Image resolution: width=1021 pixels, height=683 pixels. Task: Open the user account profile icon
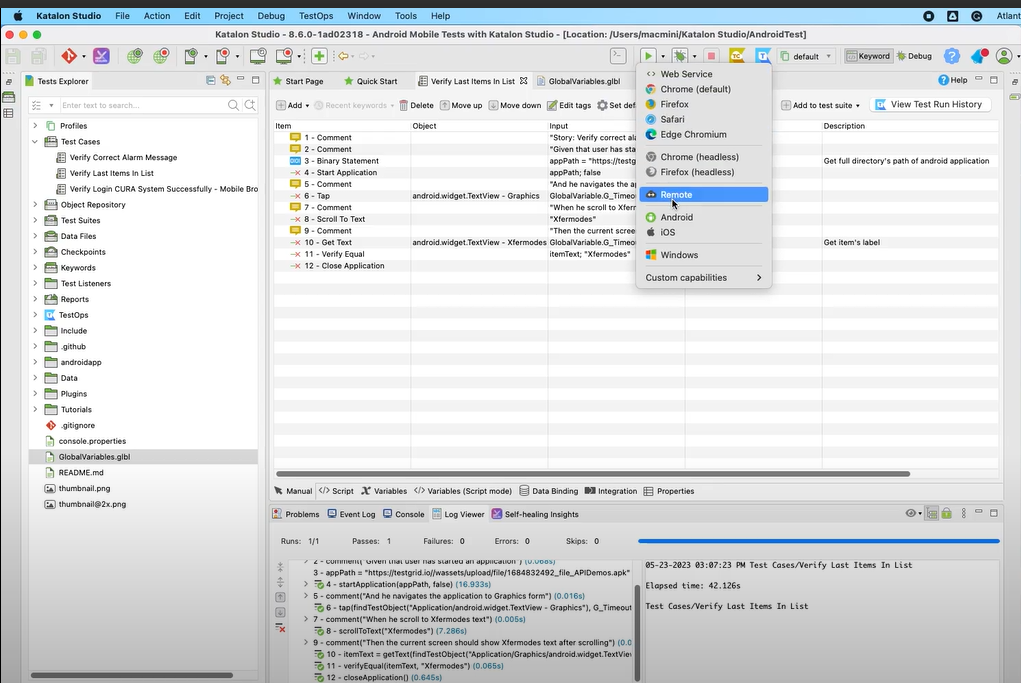[x=1004, y=56]
